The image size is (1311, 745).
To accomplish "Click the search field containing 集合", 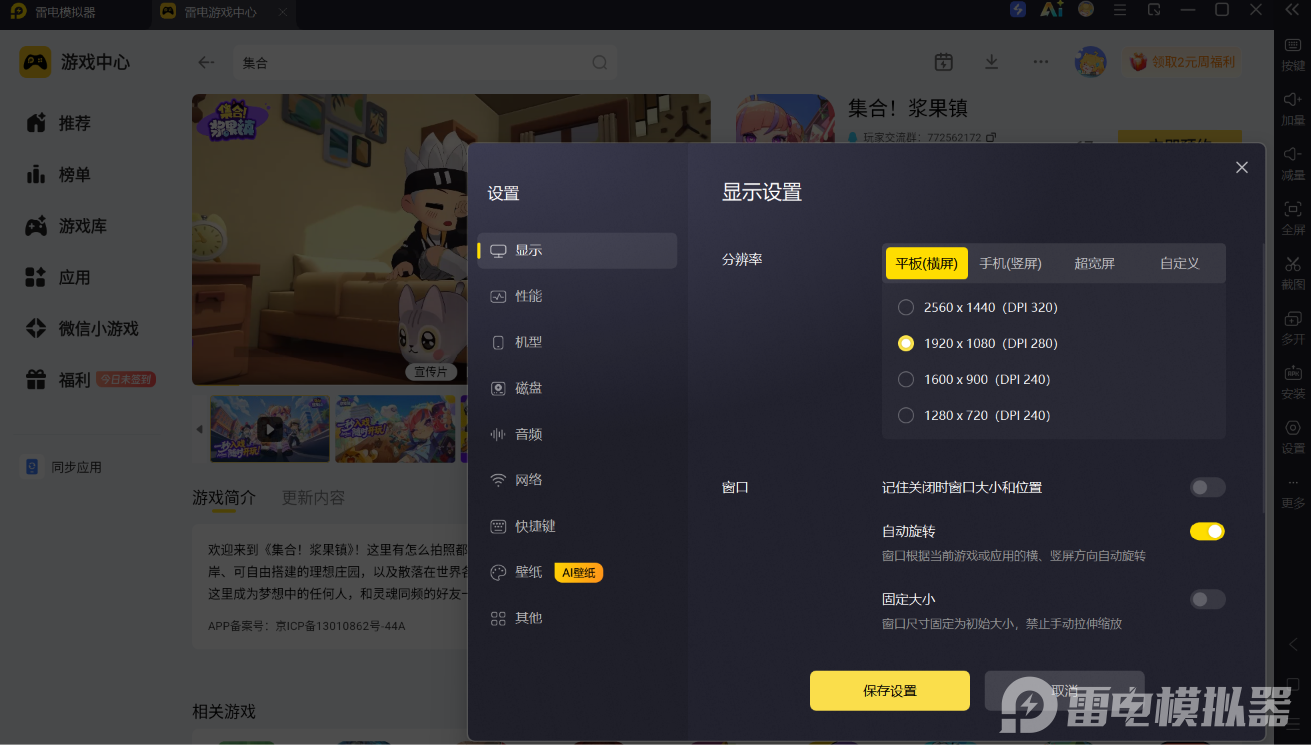I will [425, 62].
